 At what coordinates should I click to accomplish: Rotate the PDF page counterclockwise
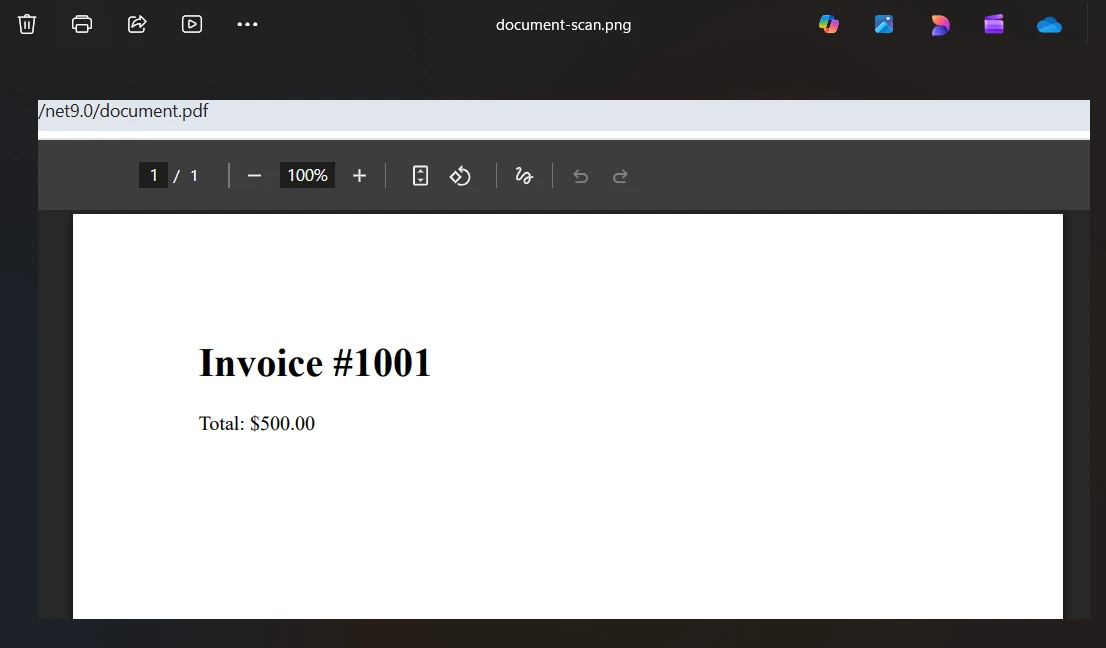point(460,176)
